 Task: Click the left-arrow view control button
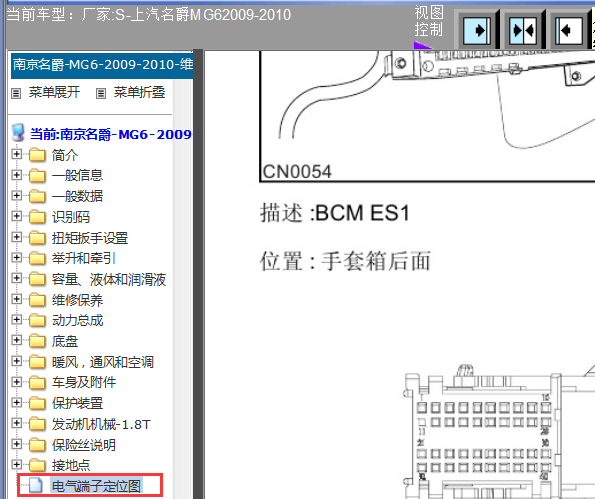568,30
